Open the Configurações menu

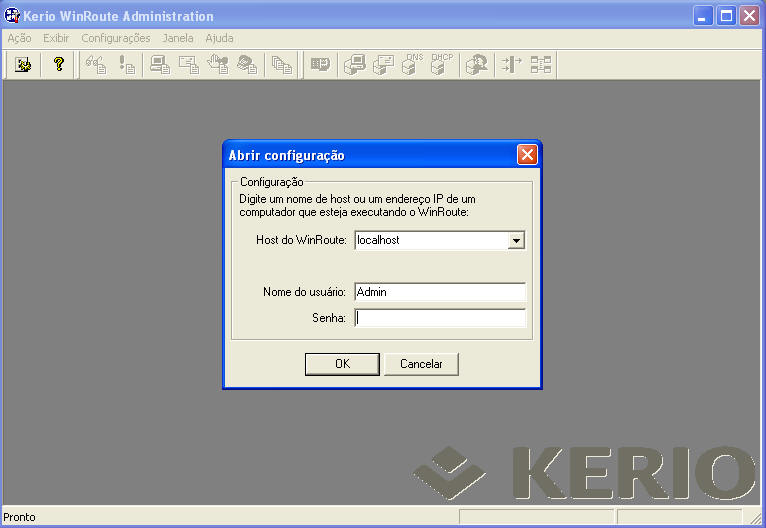tap(116, 38)
